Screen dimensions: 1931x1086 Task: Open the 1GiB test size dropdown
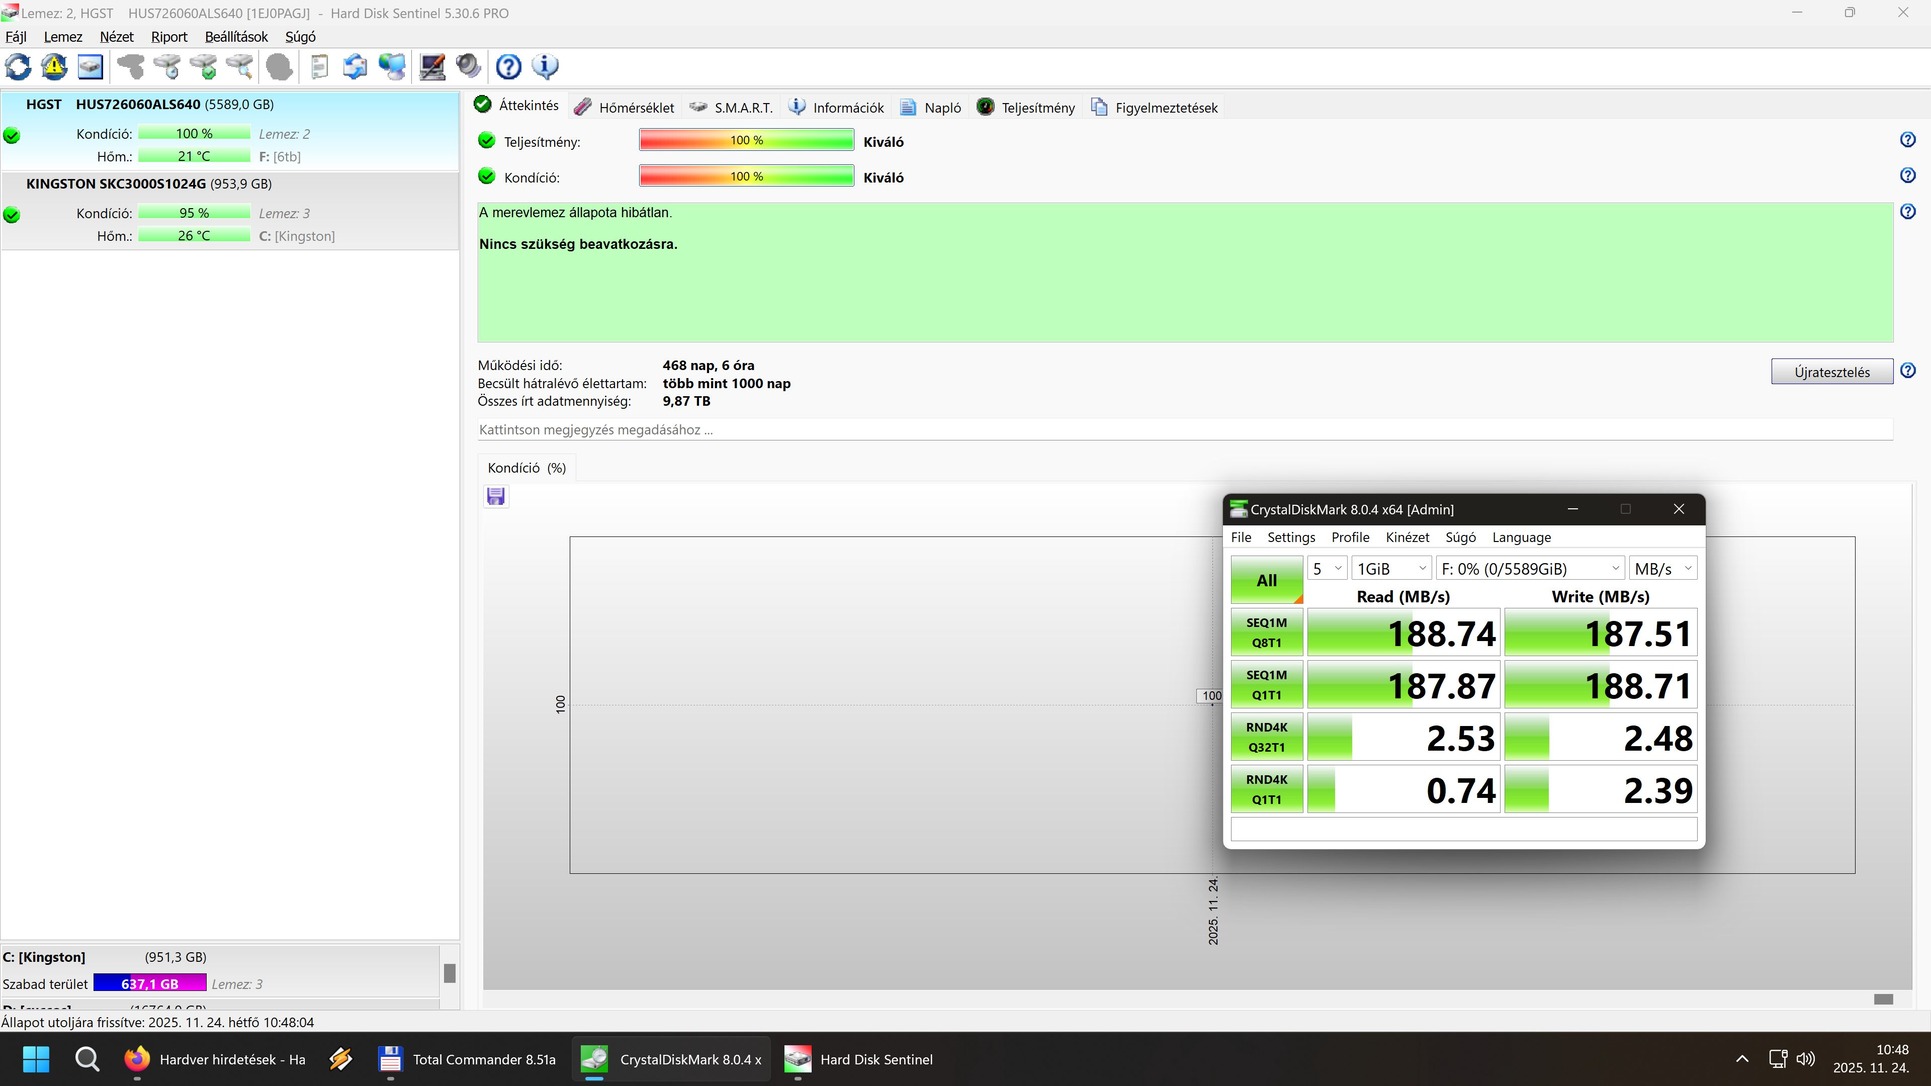(x=1391, y=569)
